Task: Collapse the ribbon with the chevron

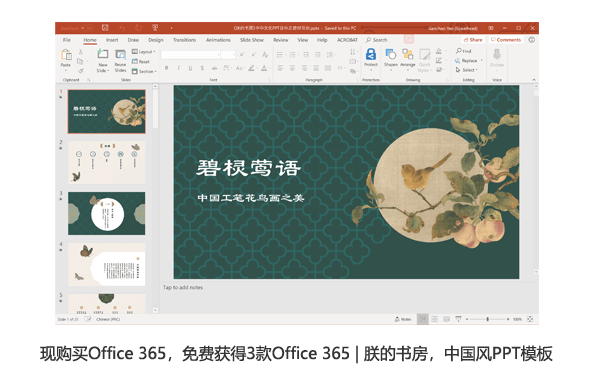Action: pyautogui.click(x=534, y=80)
